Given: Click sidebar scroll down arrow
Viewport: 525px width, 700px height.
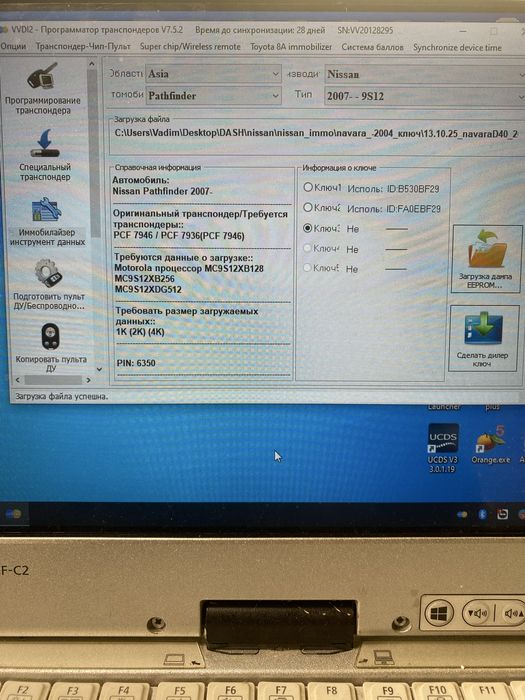Looking at the screenshot, I should click(99, 370).
